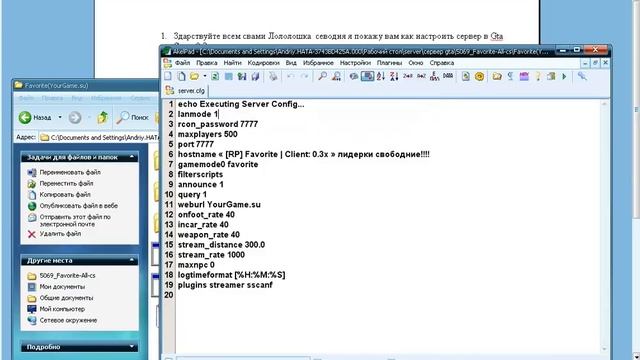Click the Up folder icon in Explorer
The height and width of the screenshot is (360, 640).
pos(102,118)
